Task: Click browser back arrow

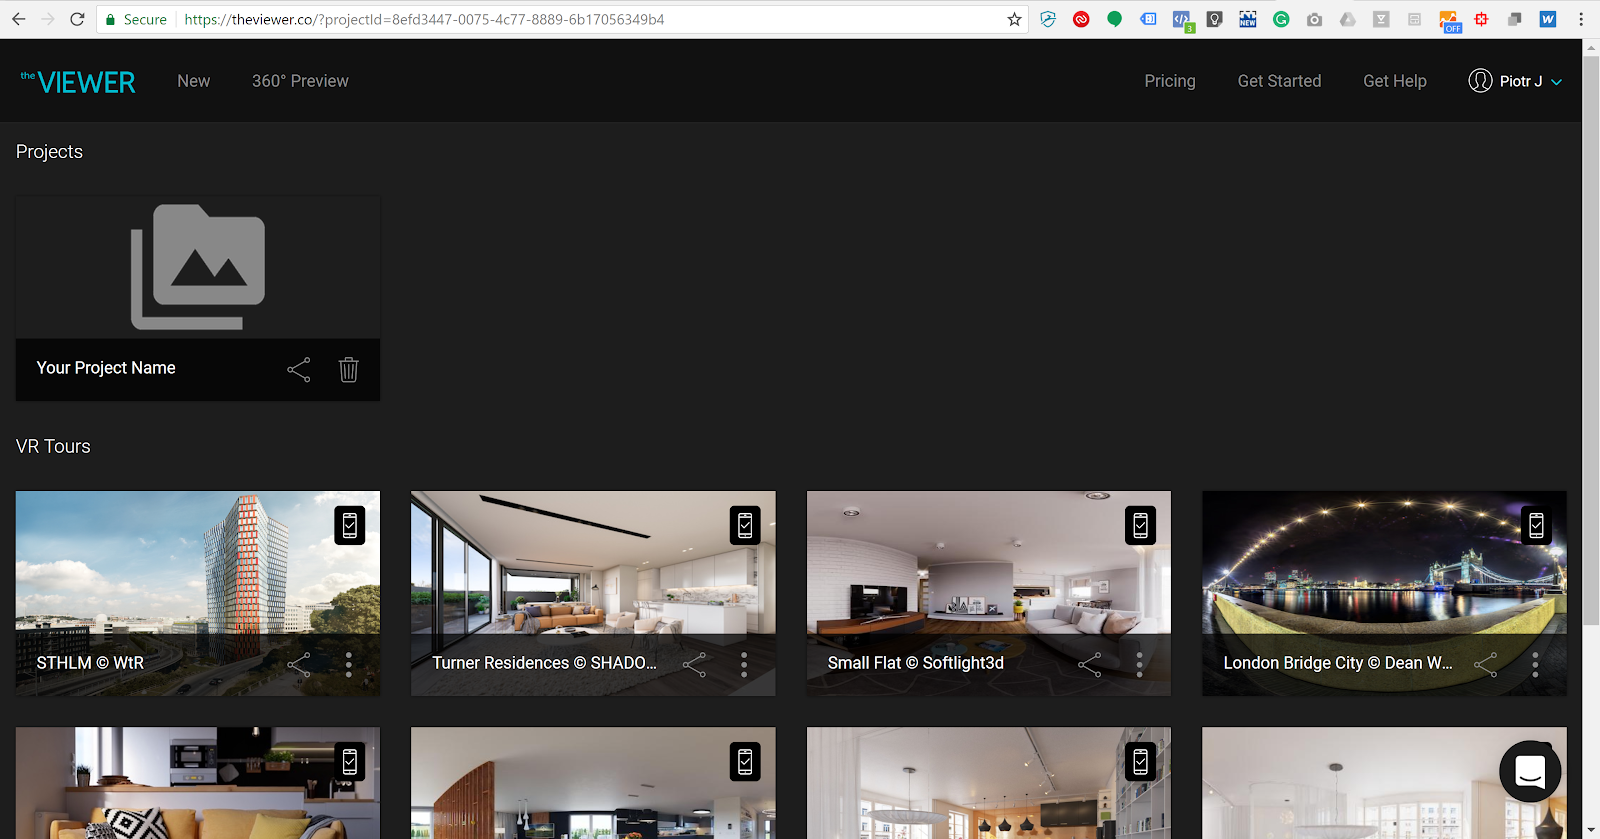Action: pyautogui.click(x=18, y=19)
